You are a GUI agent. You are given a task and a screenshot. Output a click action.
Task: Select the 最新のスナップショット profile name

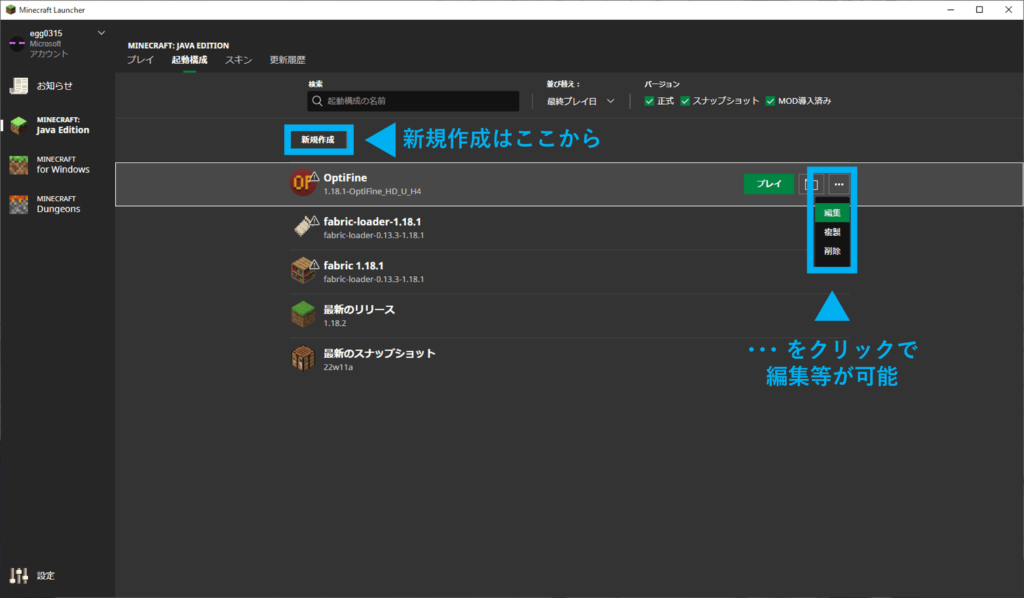tap(379, 353)
